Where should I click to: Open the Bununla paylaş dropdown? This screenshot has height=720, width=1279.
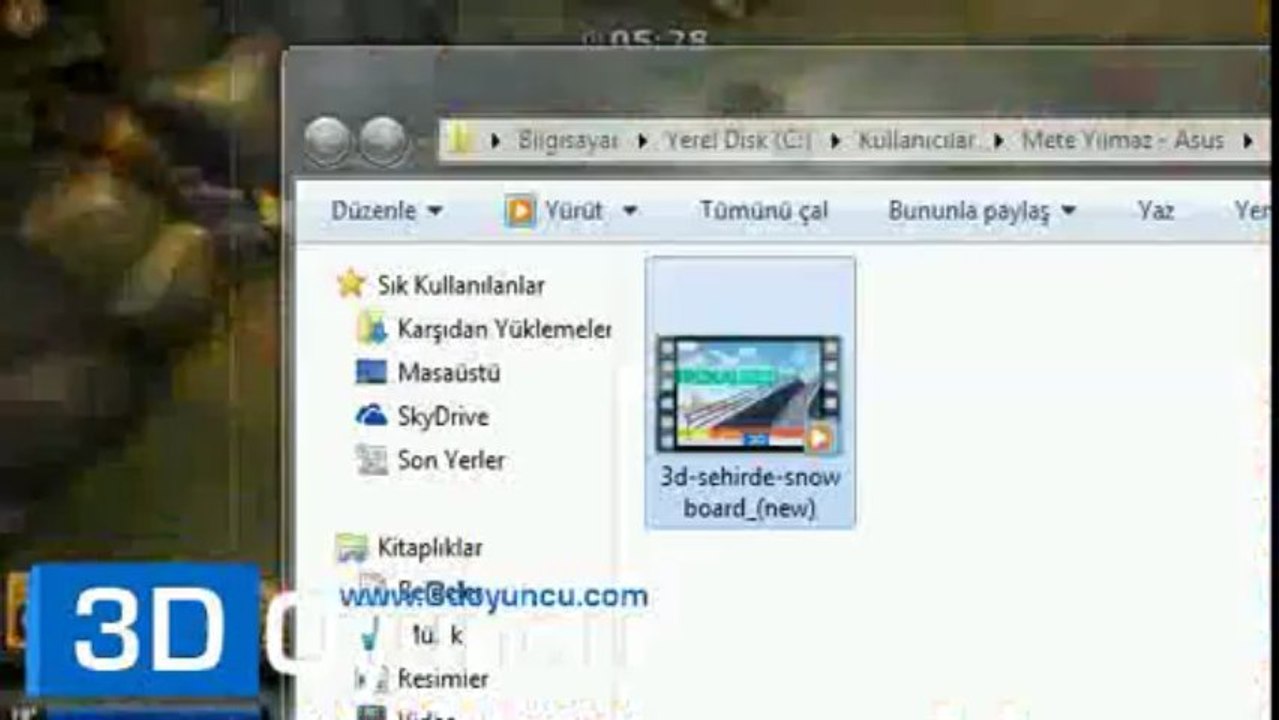[982, 211]
